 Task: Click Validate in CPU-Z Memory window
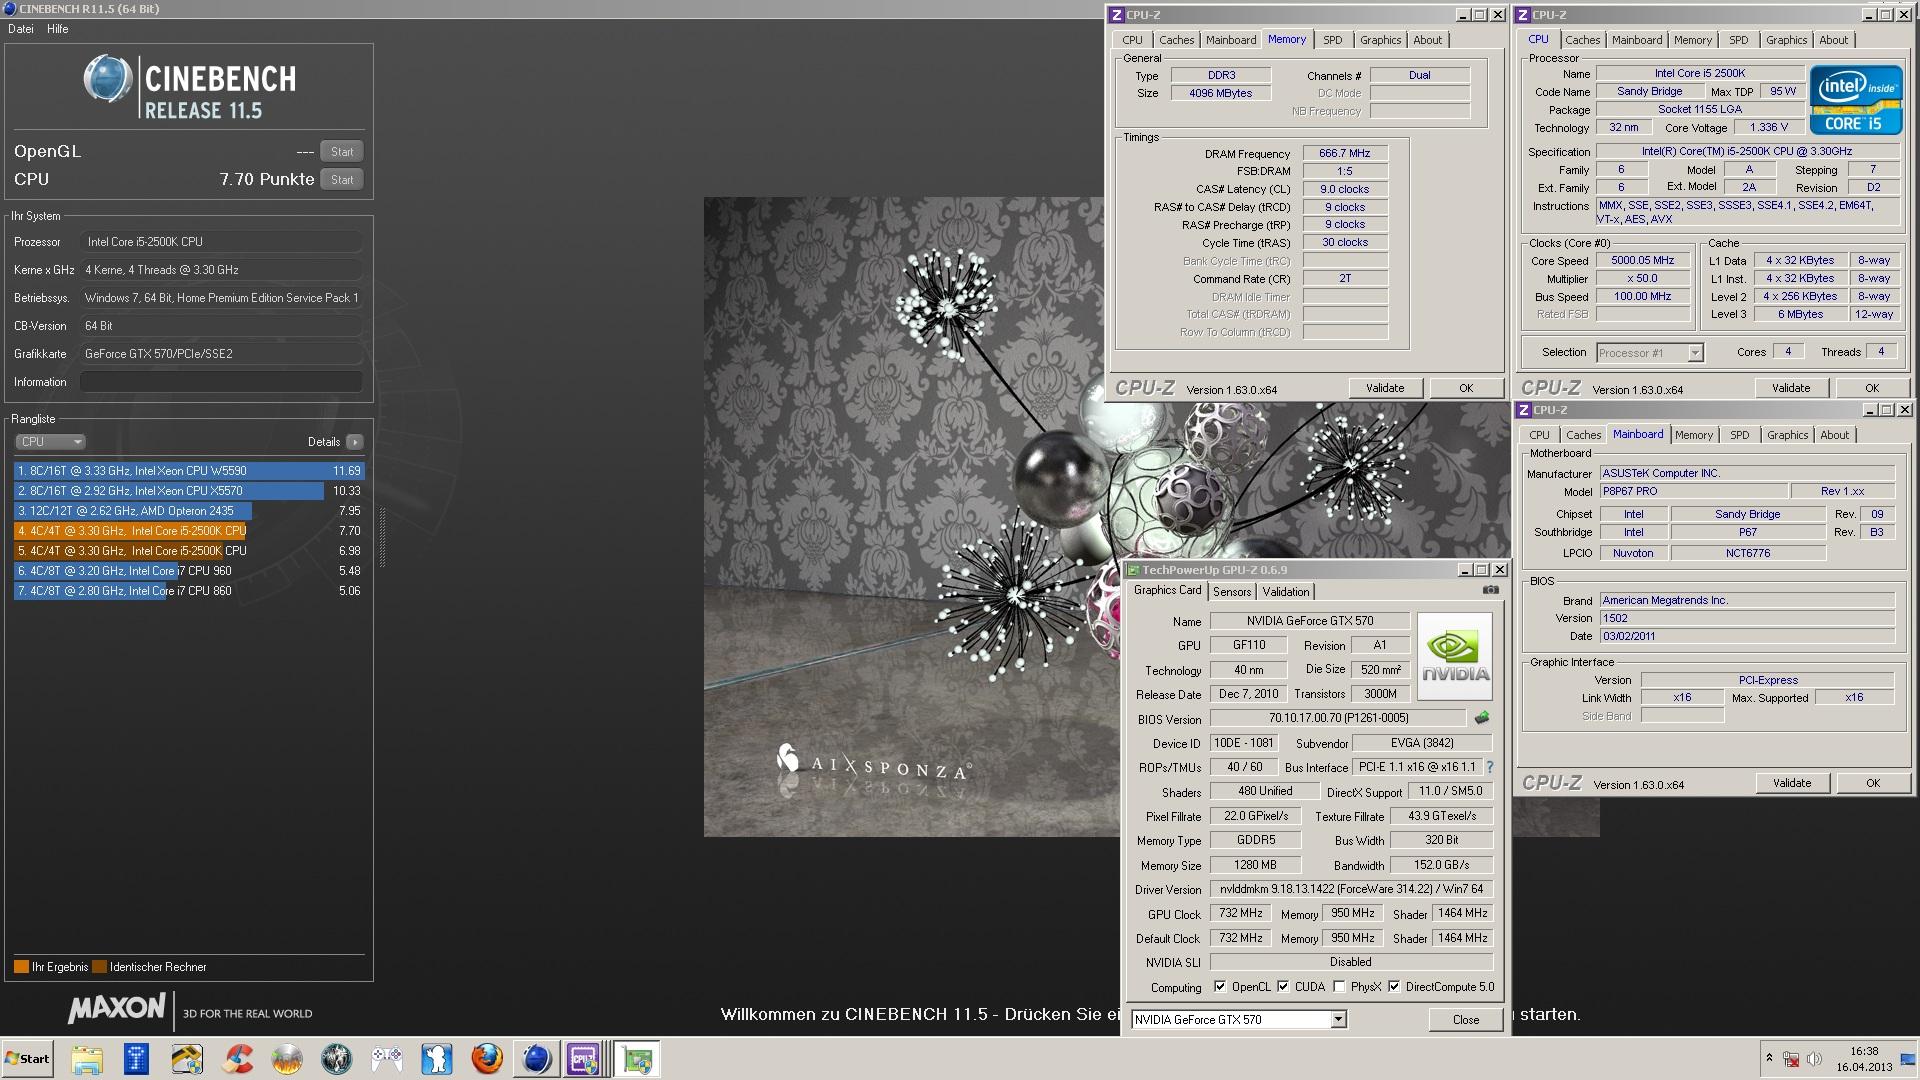point(1385,388)
